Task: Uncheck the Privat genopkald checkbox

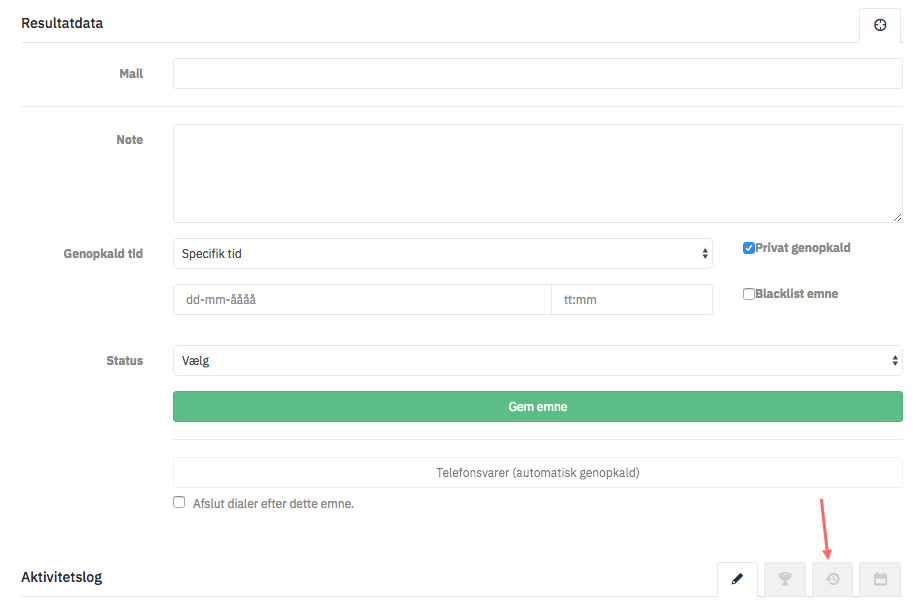Action: (x=748, y=248)
